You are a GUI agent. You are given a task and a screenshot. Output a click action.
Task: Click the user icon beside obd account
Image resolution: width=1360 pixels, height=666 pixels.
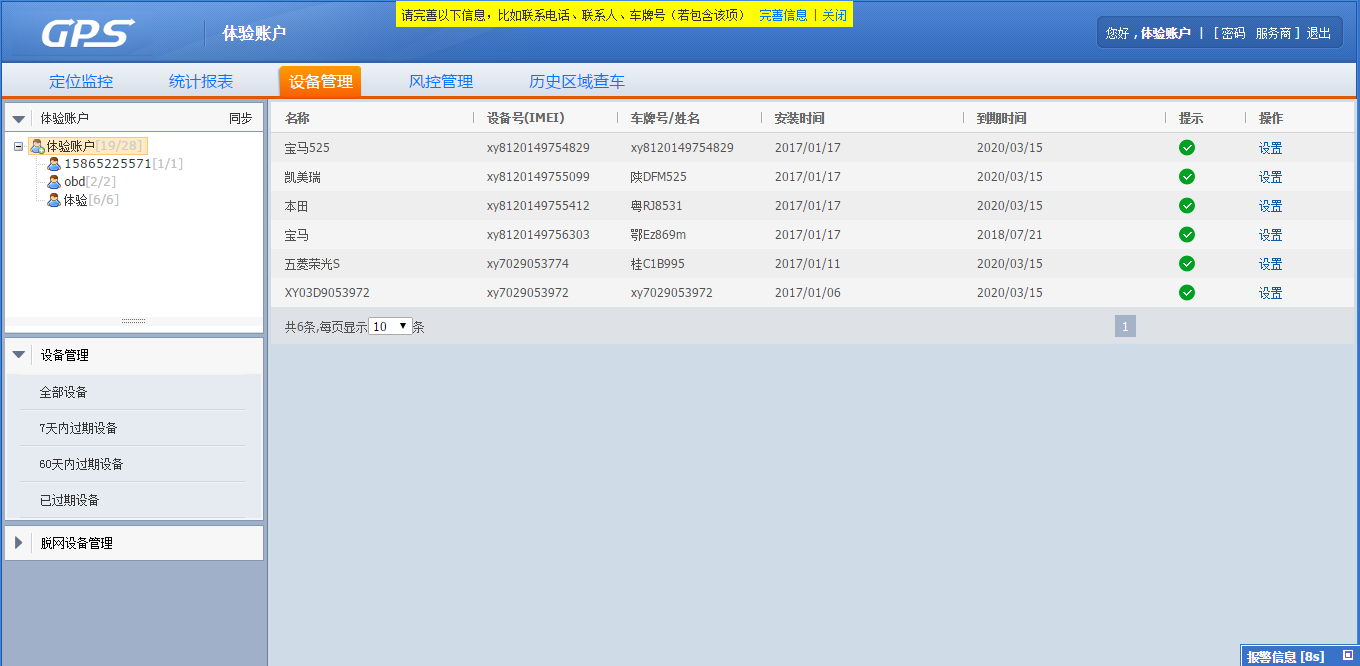click(x=54, y=182)
